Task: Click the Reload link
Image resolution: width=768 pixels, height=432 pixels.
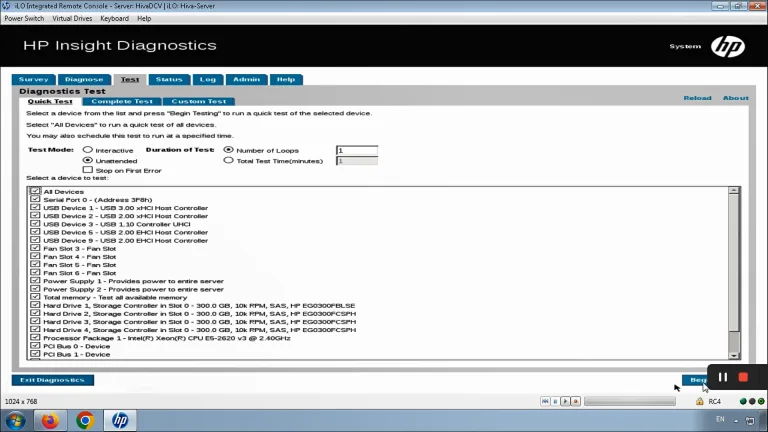Action: (697, 98)
